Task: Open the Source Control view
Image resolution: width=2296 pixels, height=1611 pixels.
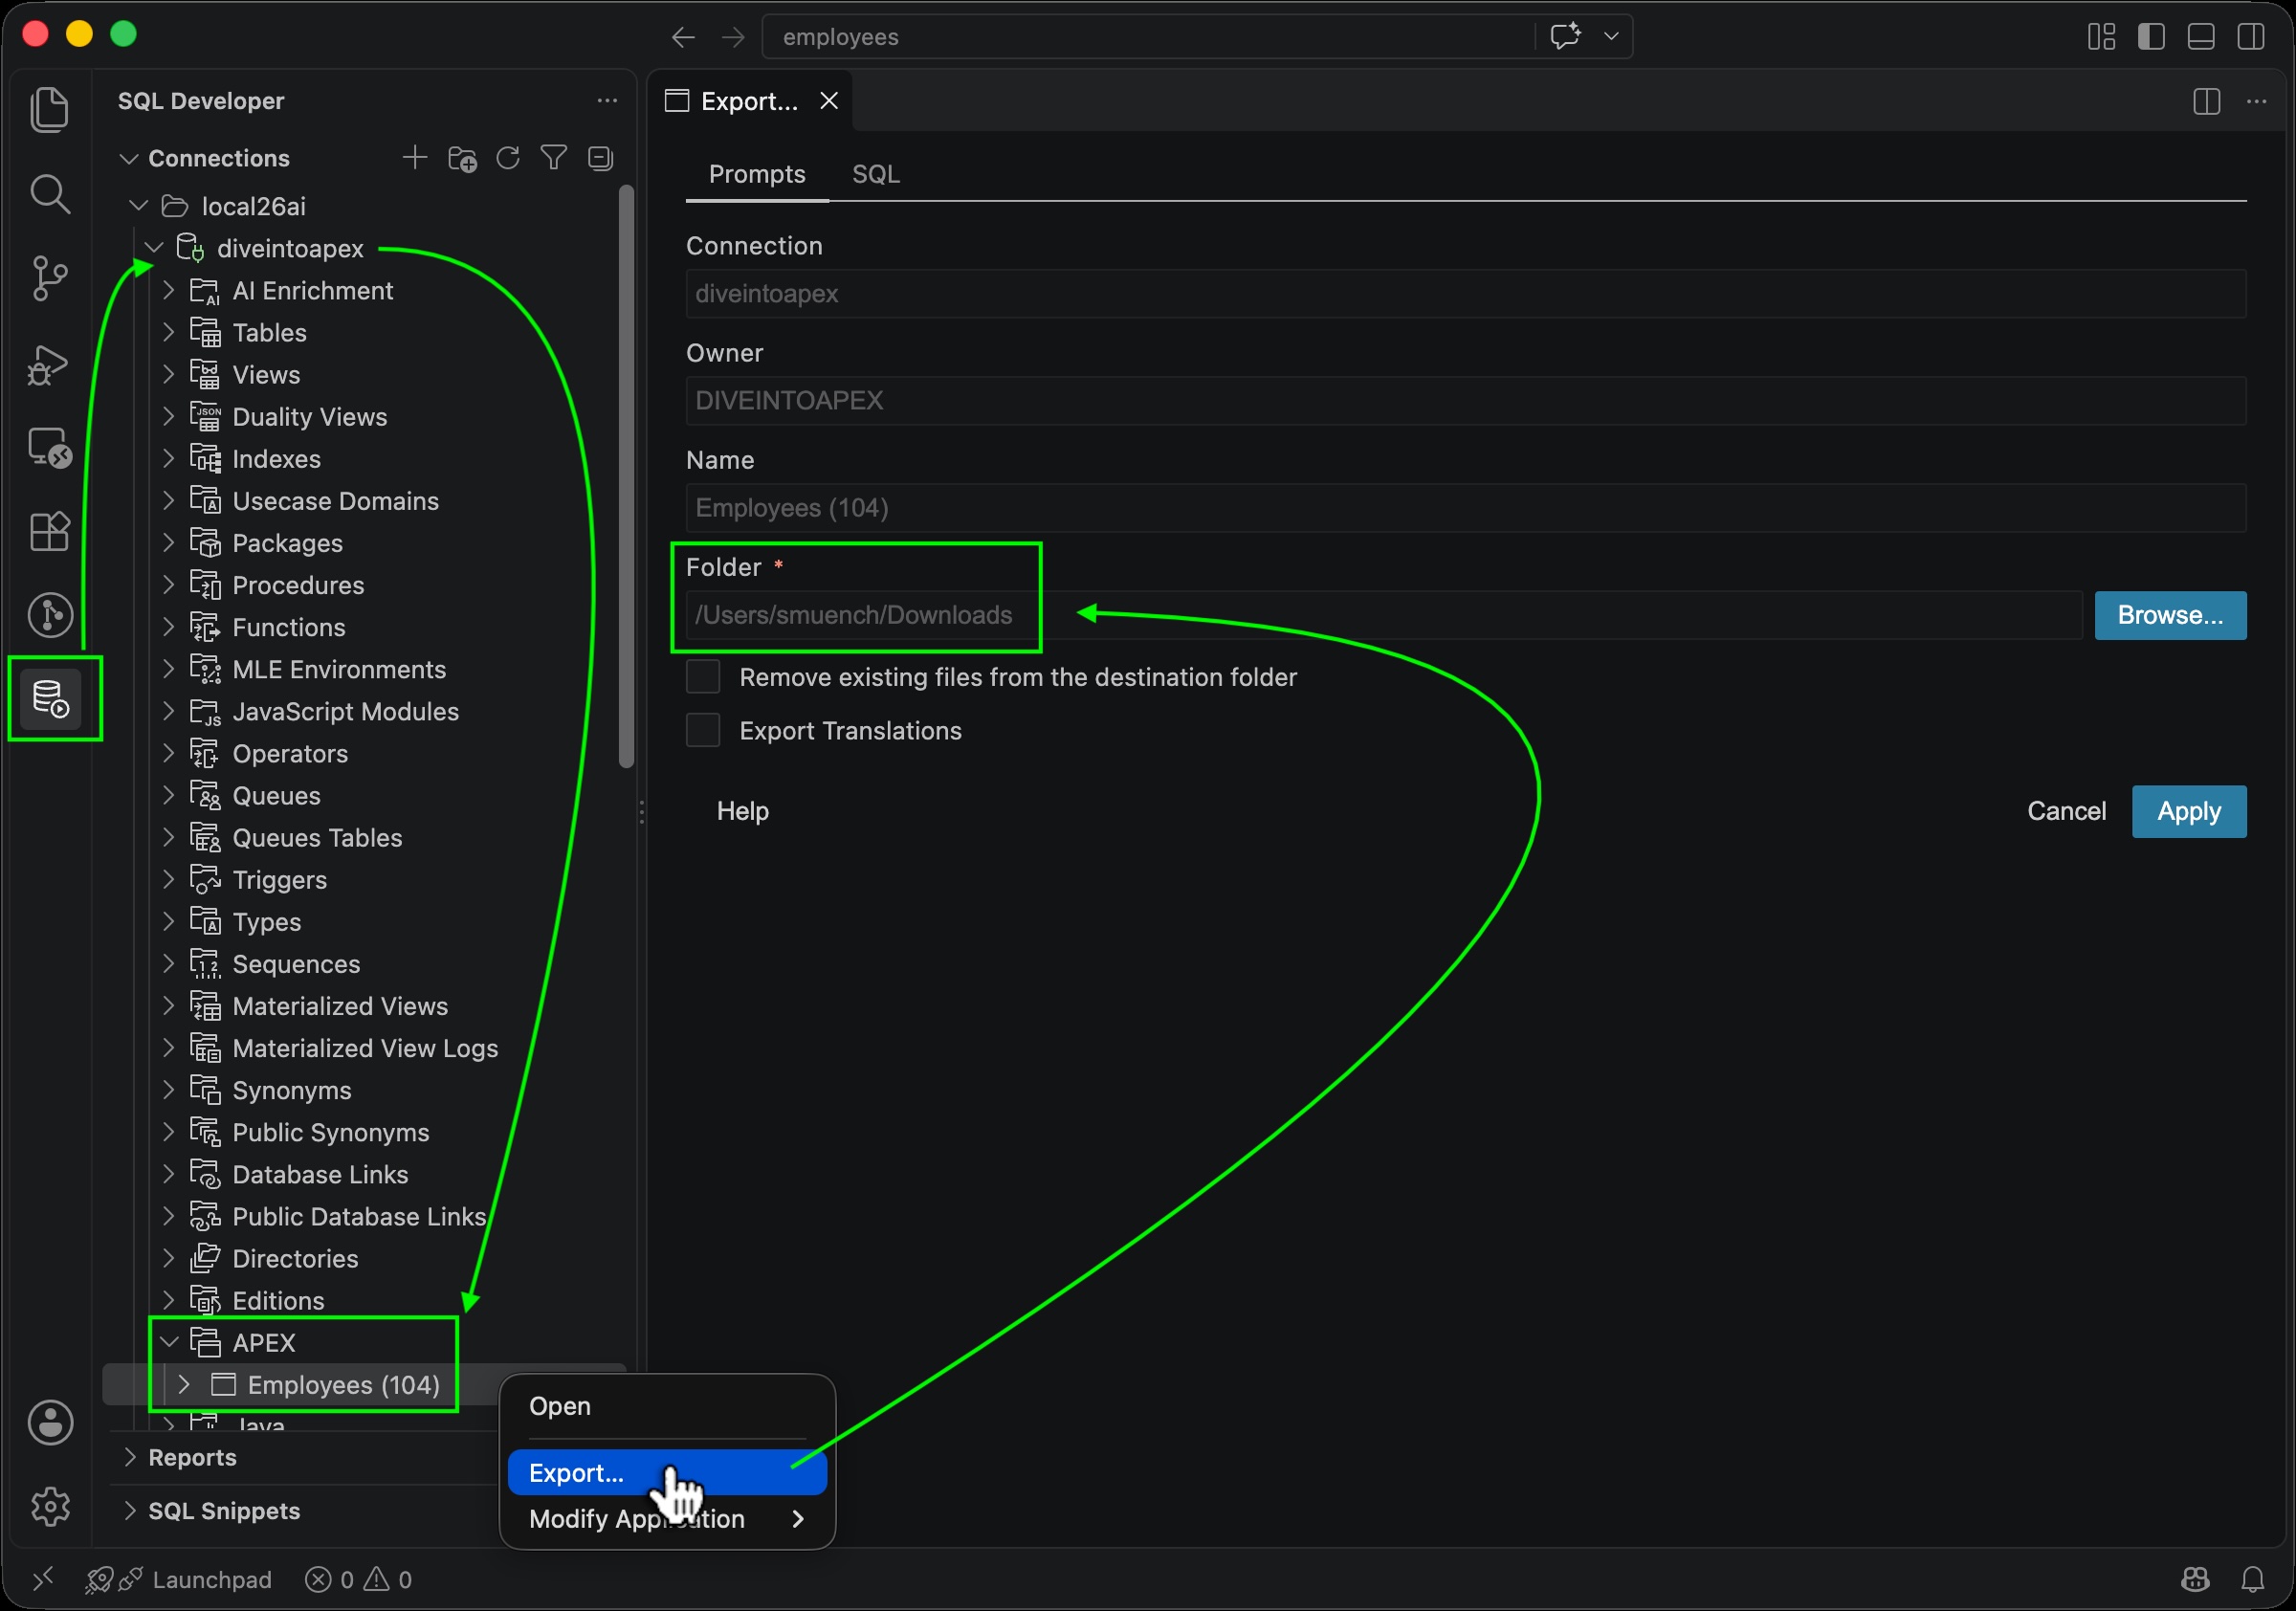Action: pyautogui.click(x=50, y=278)
